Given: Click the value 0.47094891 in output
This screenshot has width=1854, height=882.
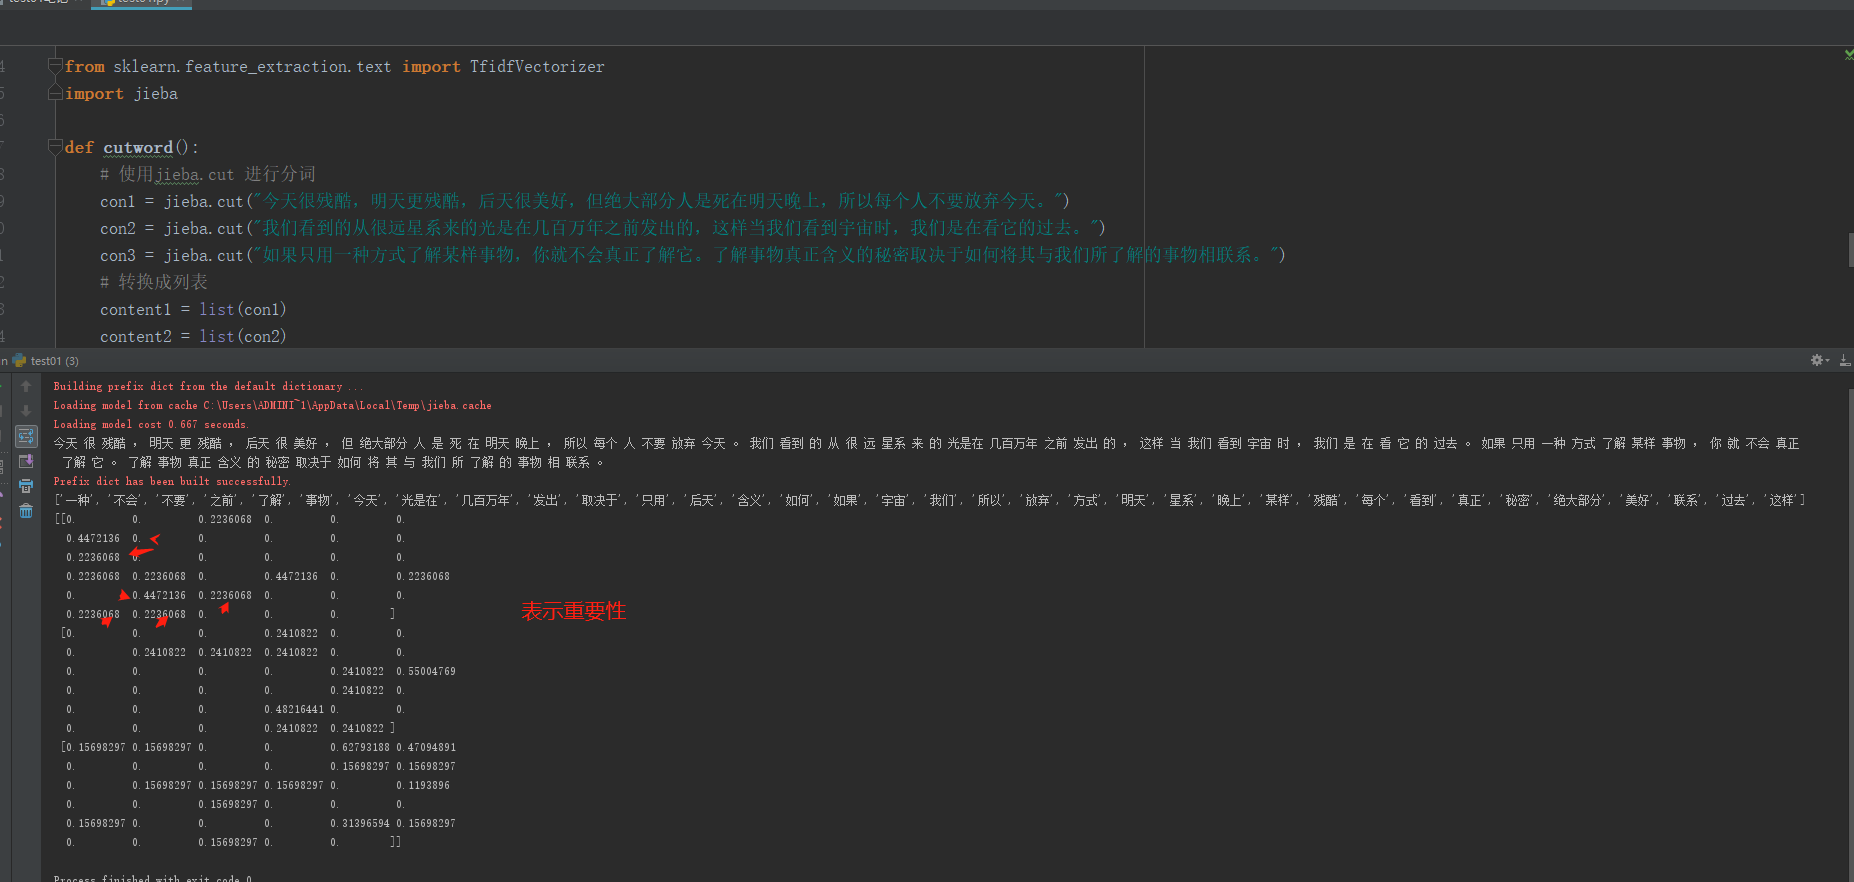Looking at the screenshot, I should [x=426, y=747].
